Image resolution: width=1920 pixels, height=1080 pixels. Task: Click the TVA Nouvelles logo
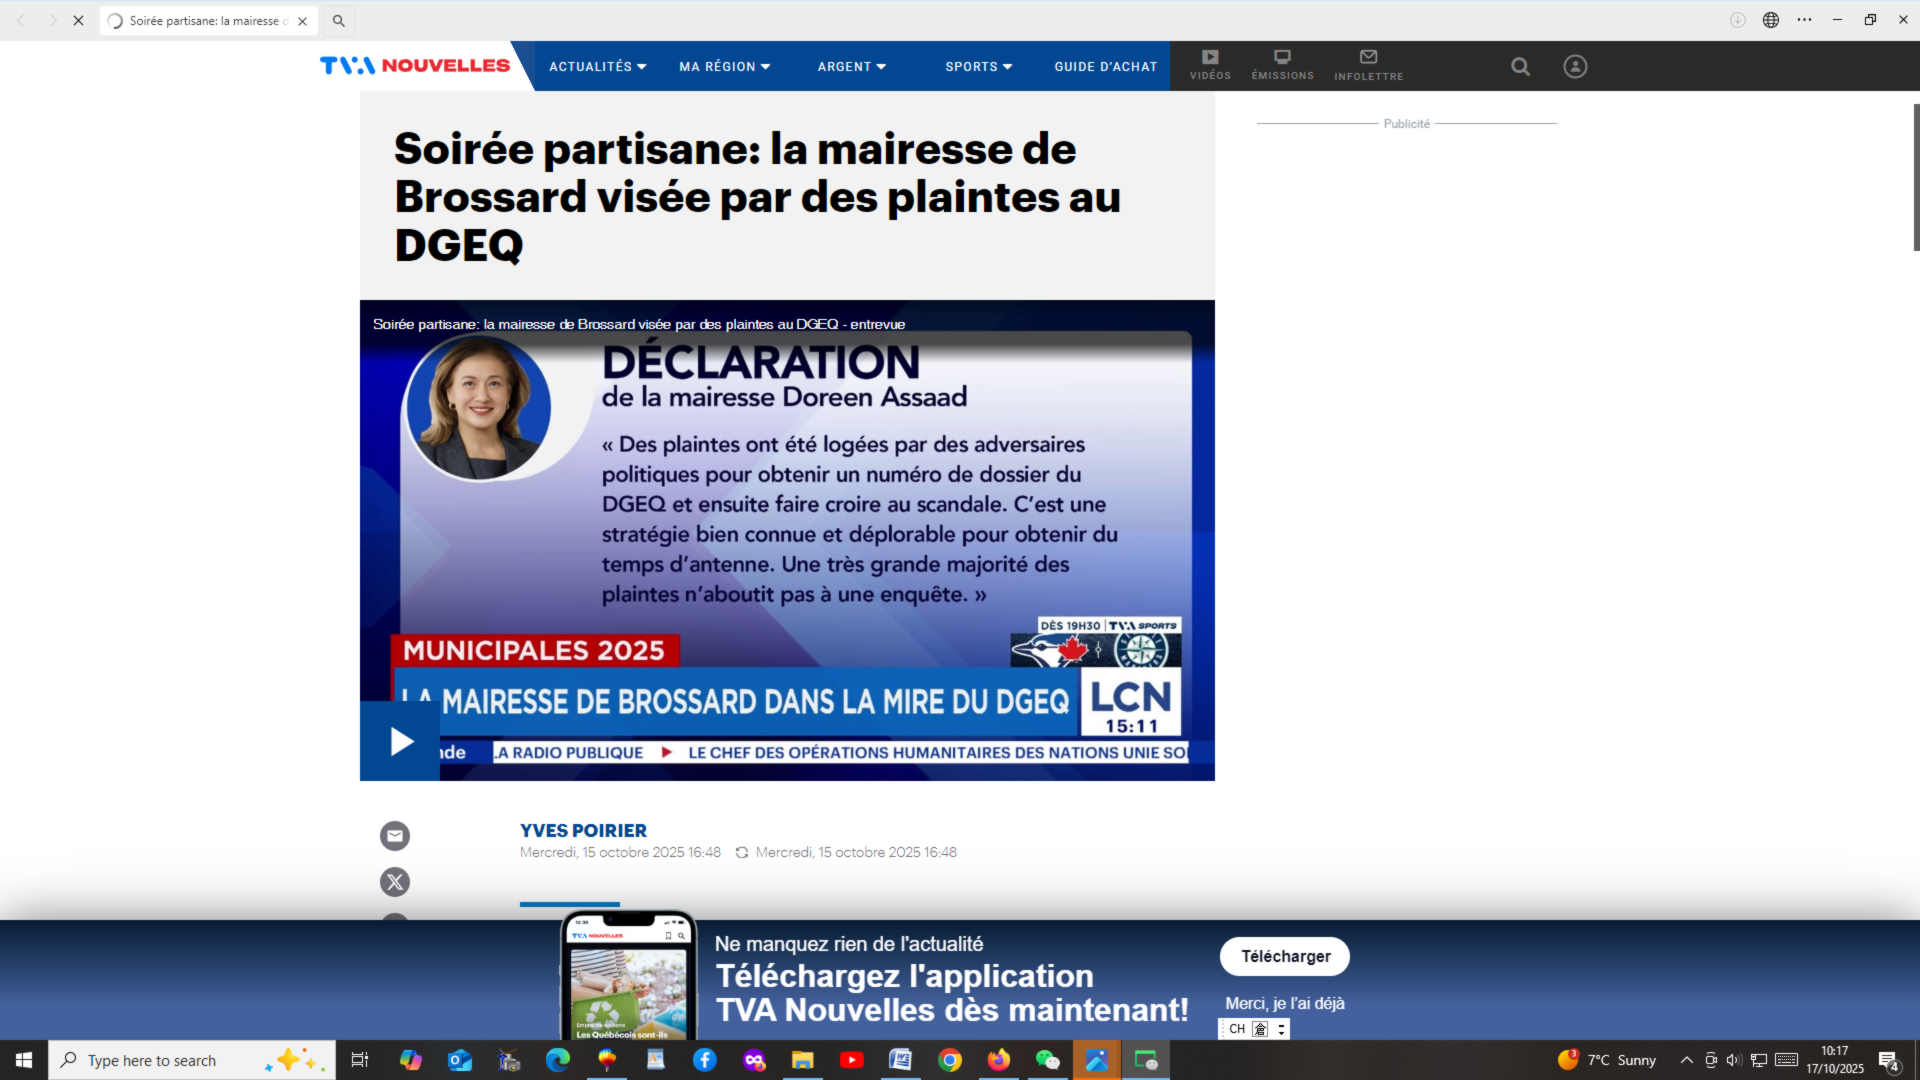pos(415,66)
